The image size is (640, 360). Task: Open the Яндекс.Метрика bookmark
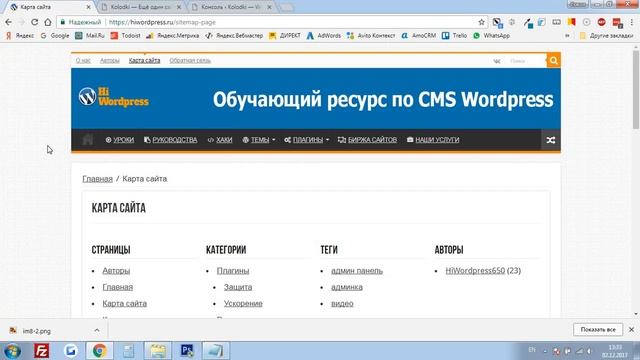(x=173, y=36)
